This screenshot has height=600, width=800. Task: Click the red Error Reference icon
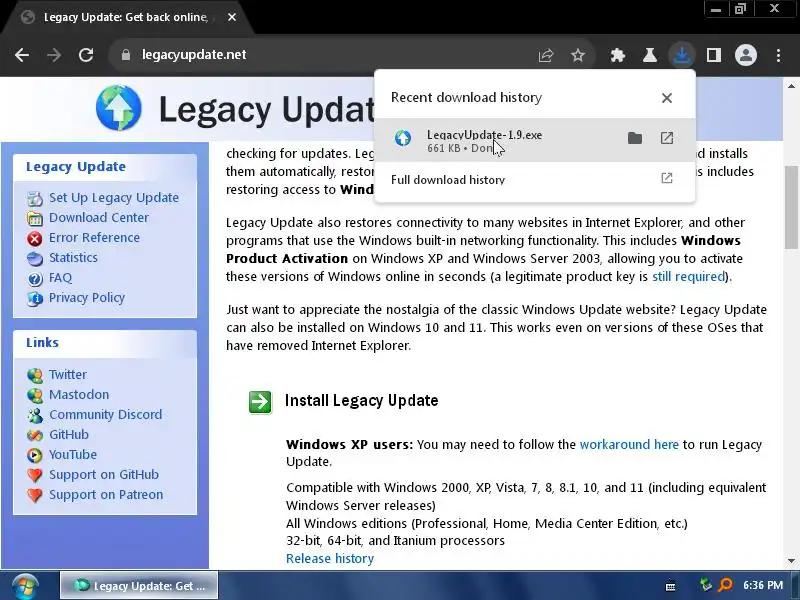tap(35, 238)
